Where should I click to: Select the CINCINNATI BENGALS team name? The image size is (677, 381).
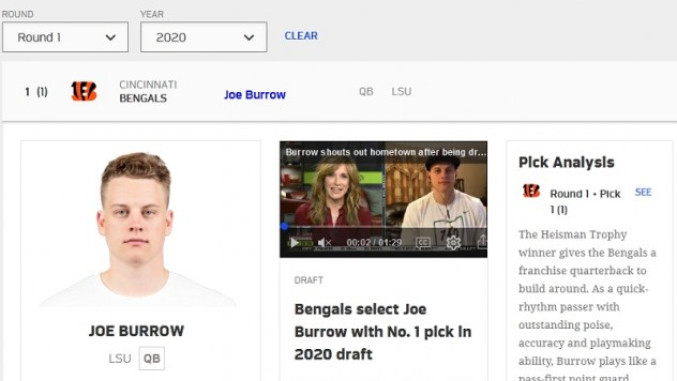148,91
